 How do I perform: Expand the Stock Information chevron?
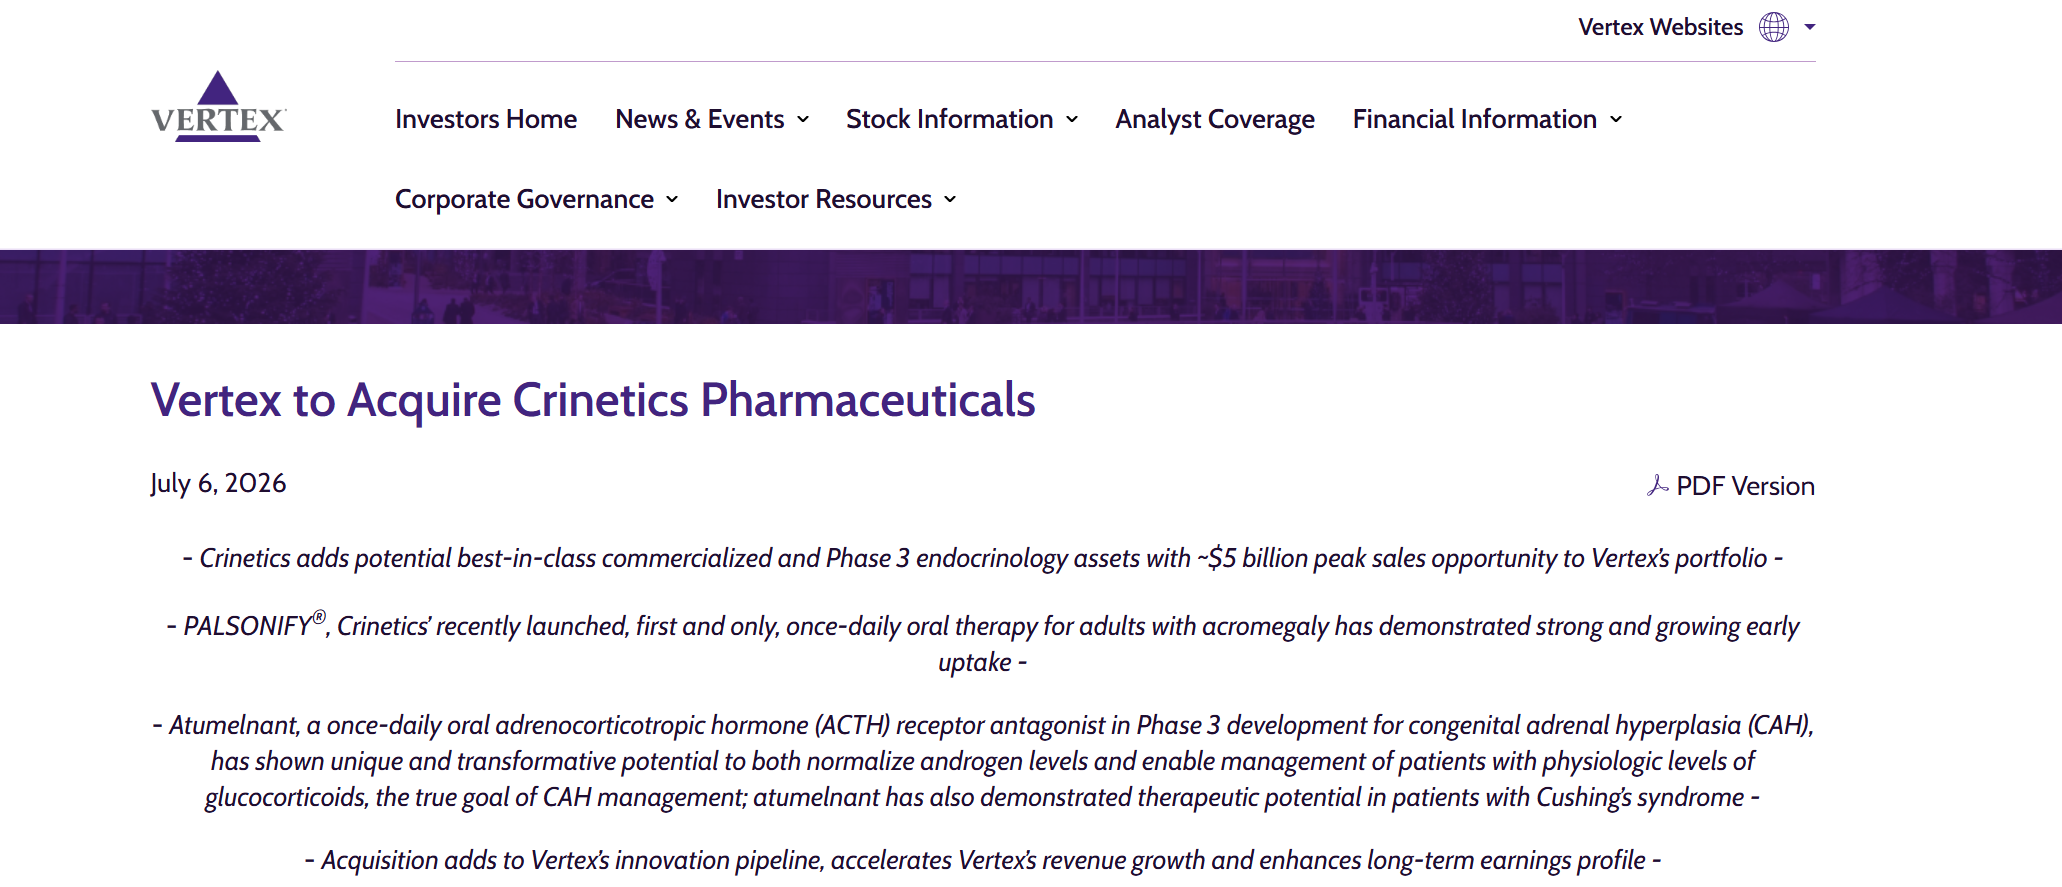pyautogui.click(x=1072, y=120)
